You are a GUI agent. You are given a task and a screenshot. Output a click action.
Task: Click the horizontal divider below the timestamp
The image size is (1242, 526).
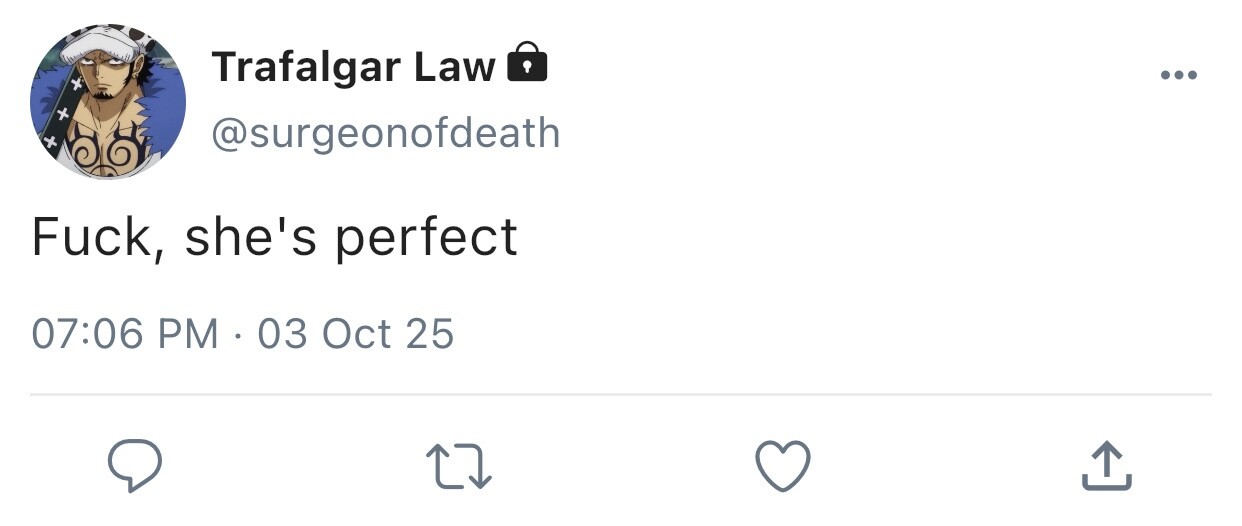click(620, 394)
